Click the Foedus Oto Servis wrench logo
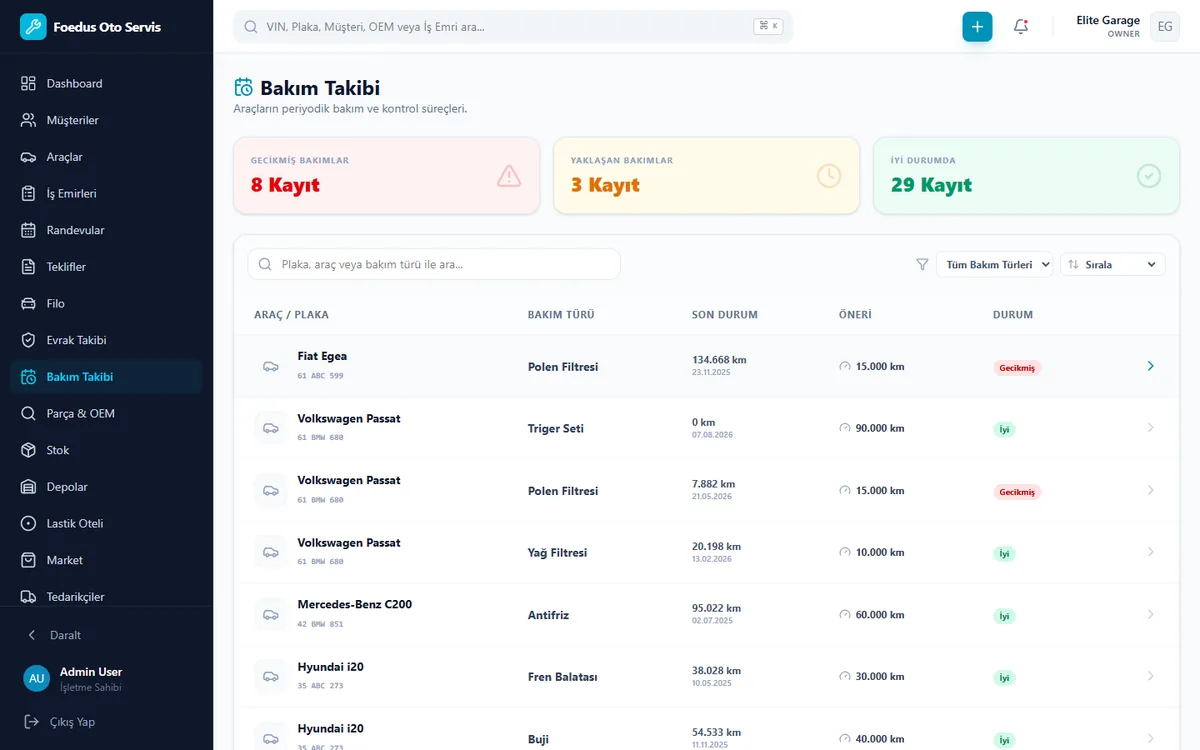The width and height of the screenshot is (1200, 750). click(x=33, y=27)
